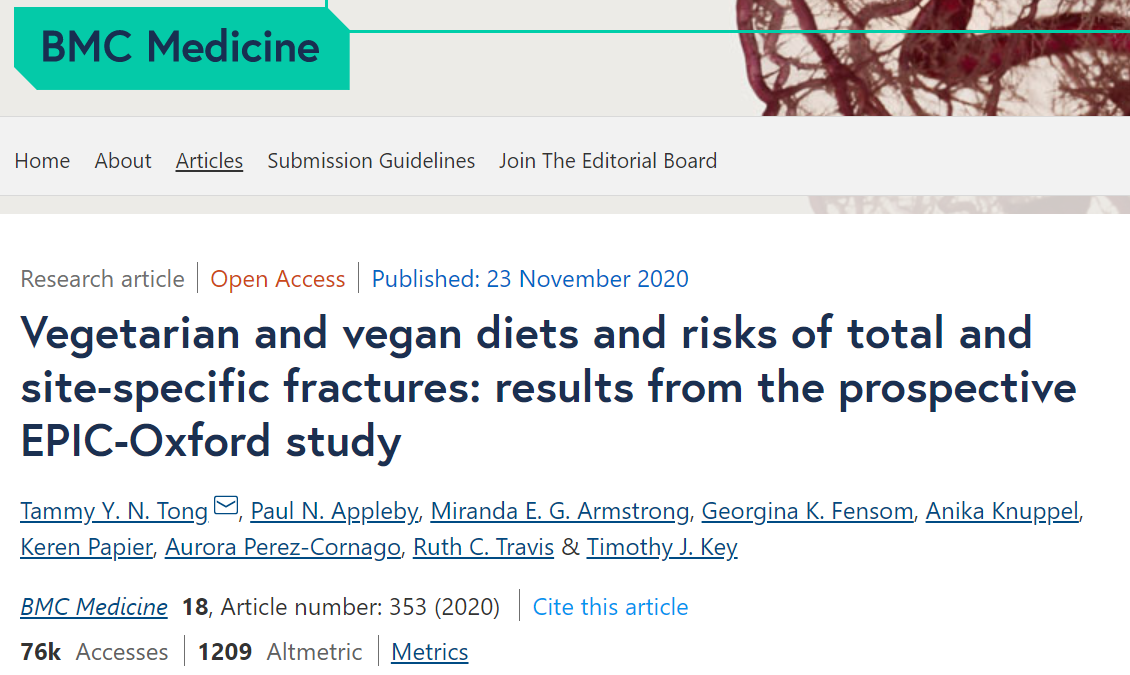Open author Anika Knuppel
Viewport: 1130px width, 675px height.
[x=1002, y=511]
